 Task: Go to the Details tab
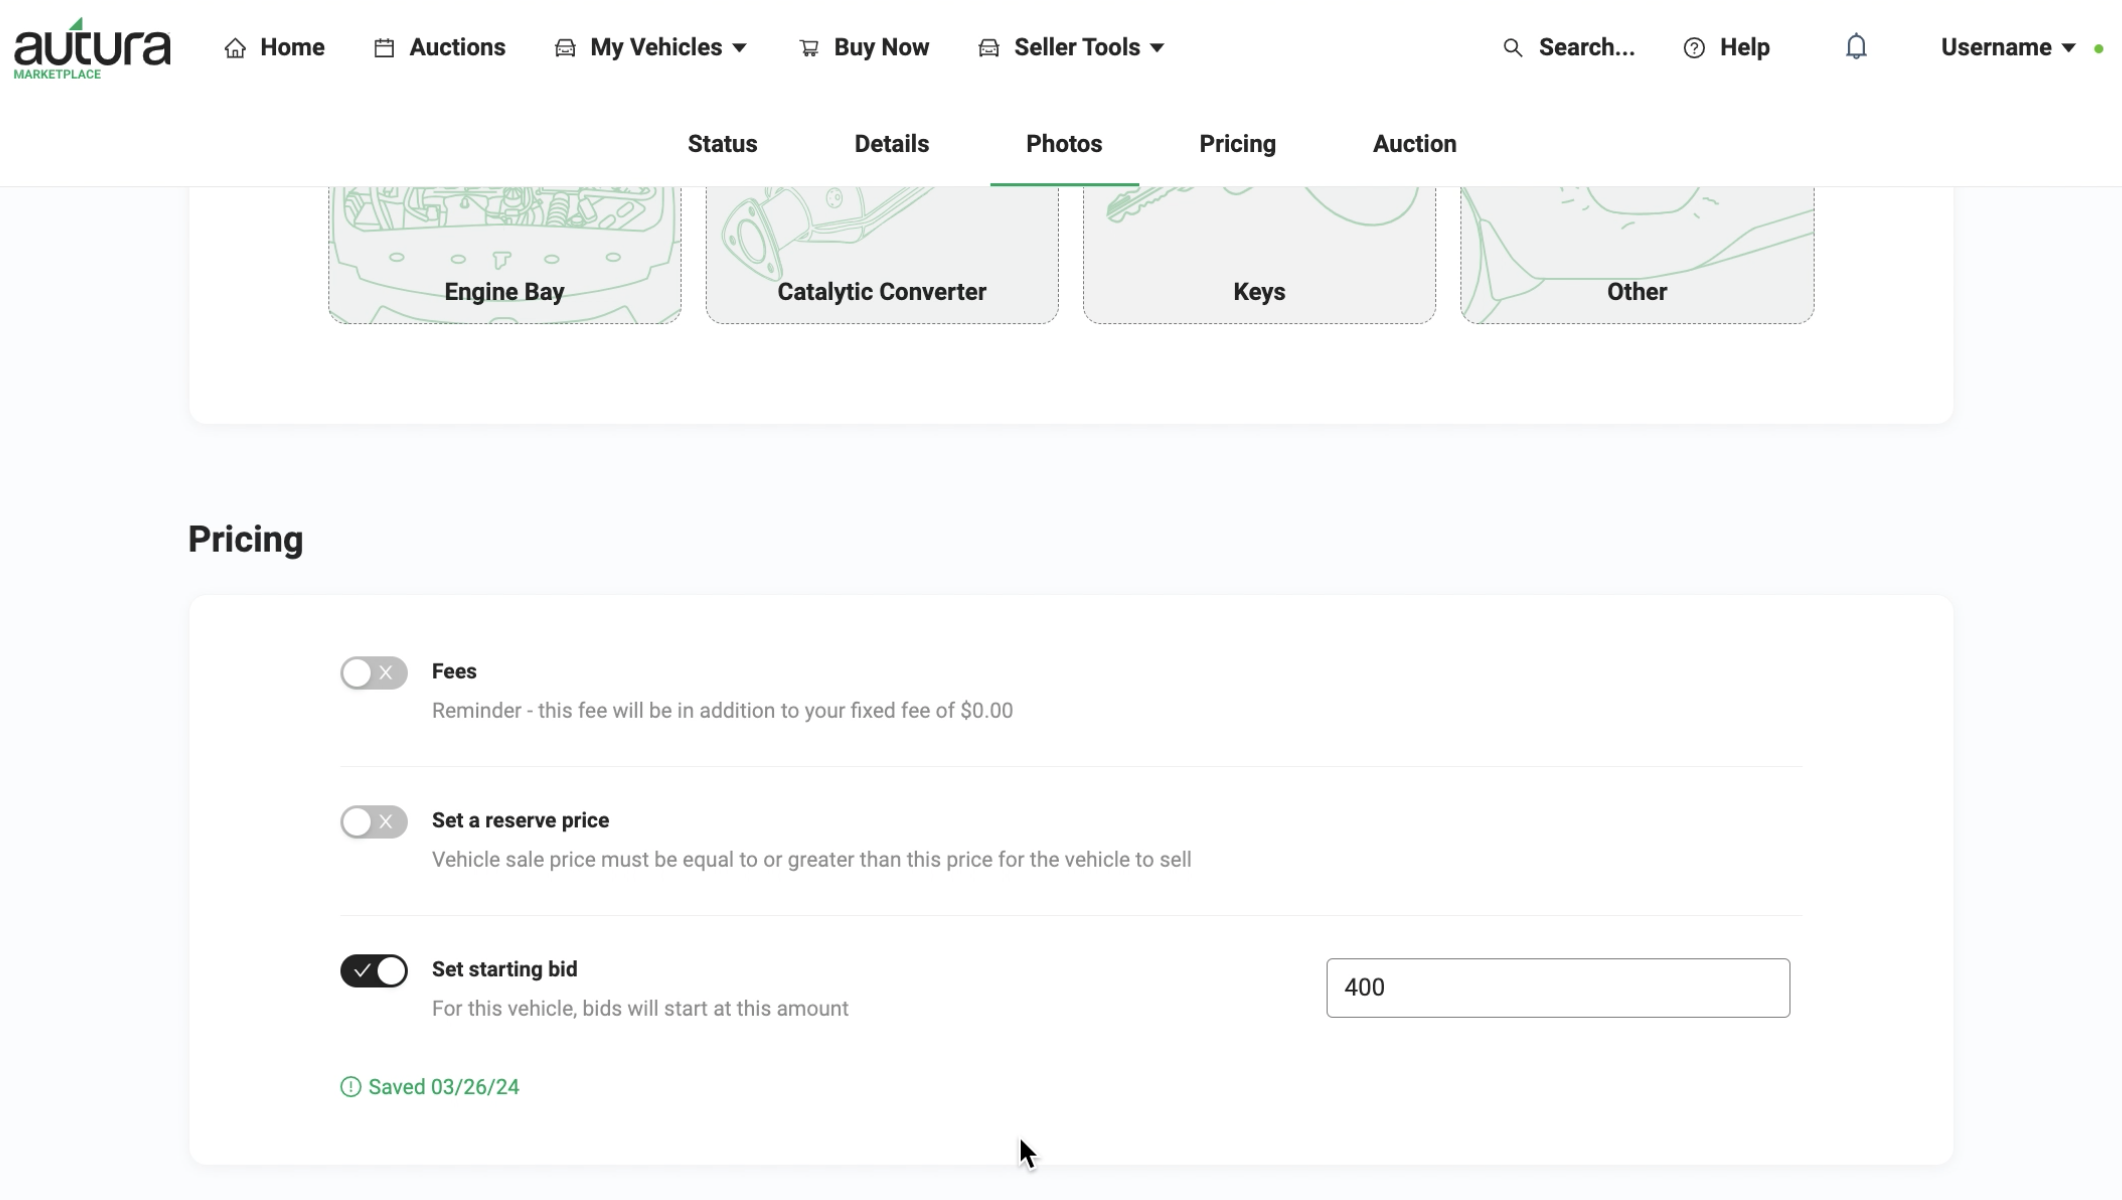891,144
